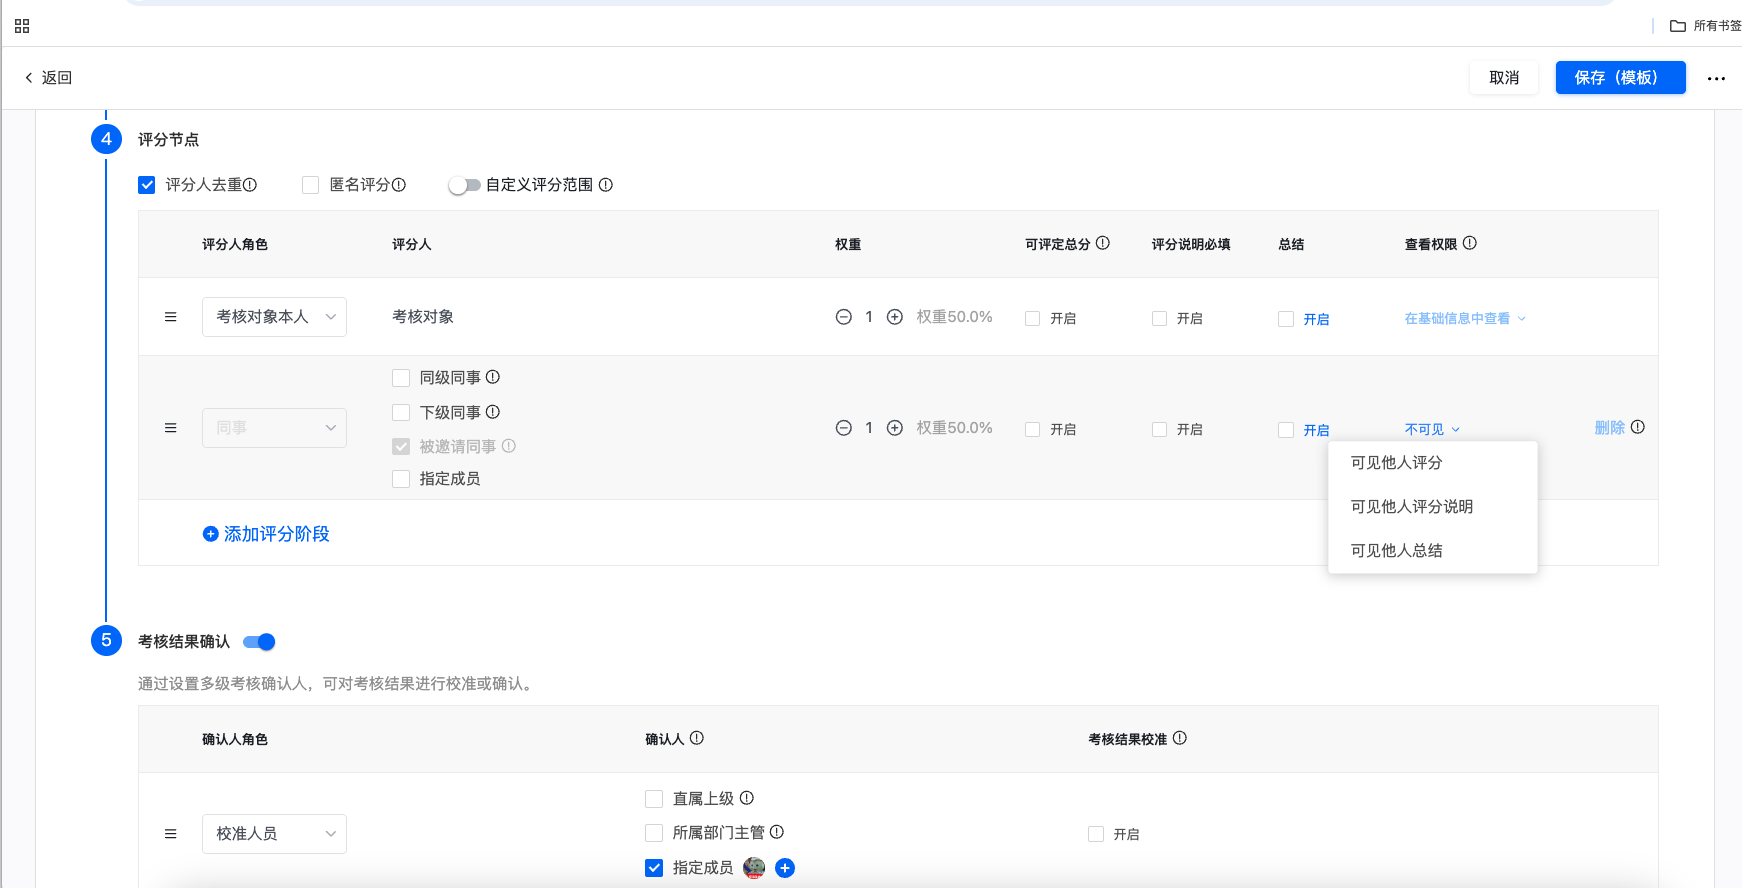
Task: Check 指定成员 checkbox in 同事 row
Action: pos(401,479)
